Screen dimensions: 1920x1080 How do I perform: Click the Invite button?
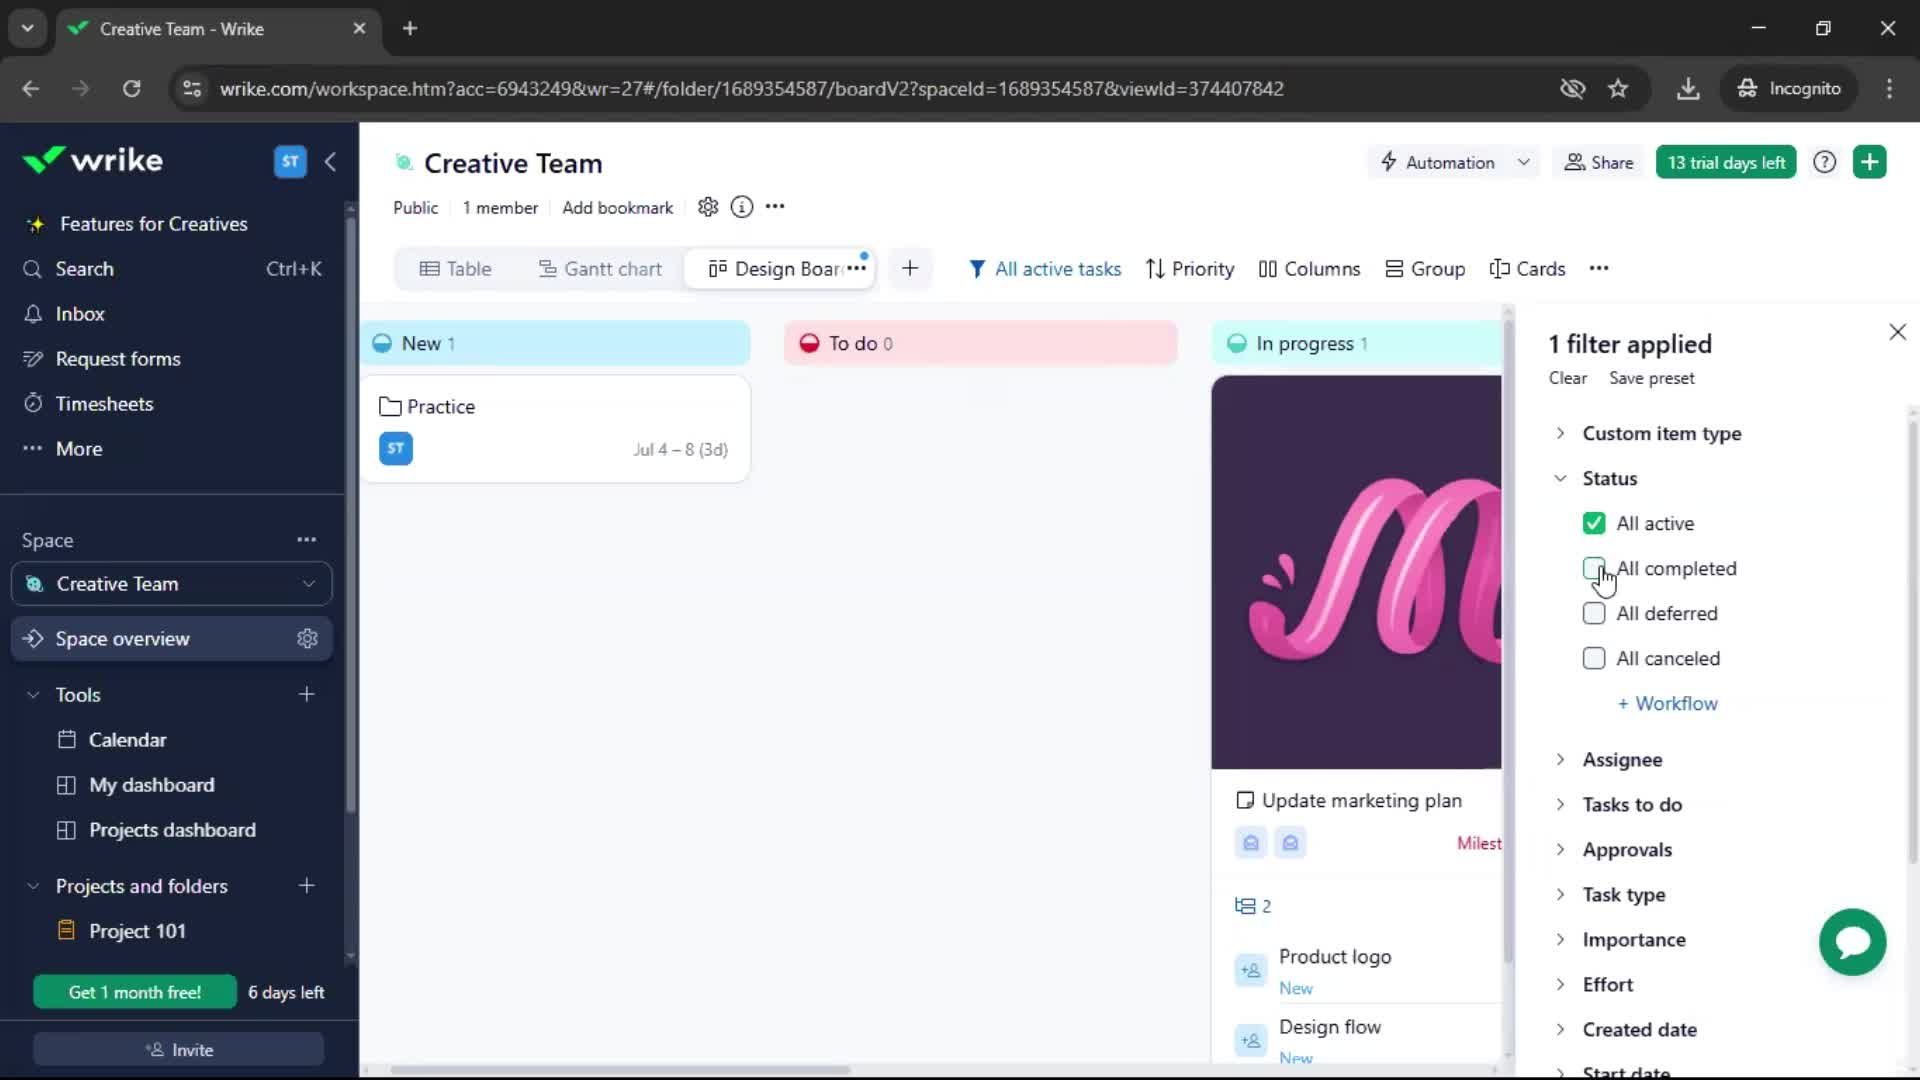click(179, 1050)
